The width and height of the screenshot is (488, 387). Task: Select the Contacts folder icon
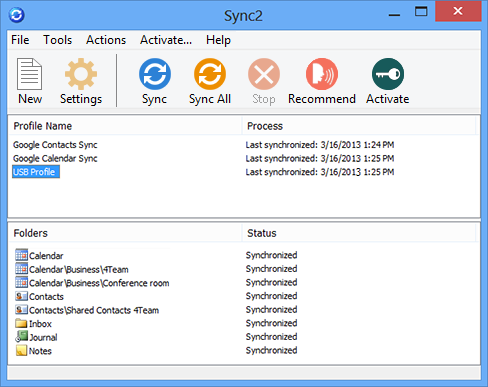pos(21,296)
